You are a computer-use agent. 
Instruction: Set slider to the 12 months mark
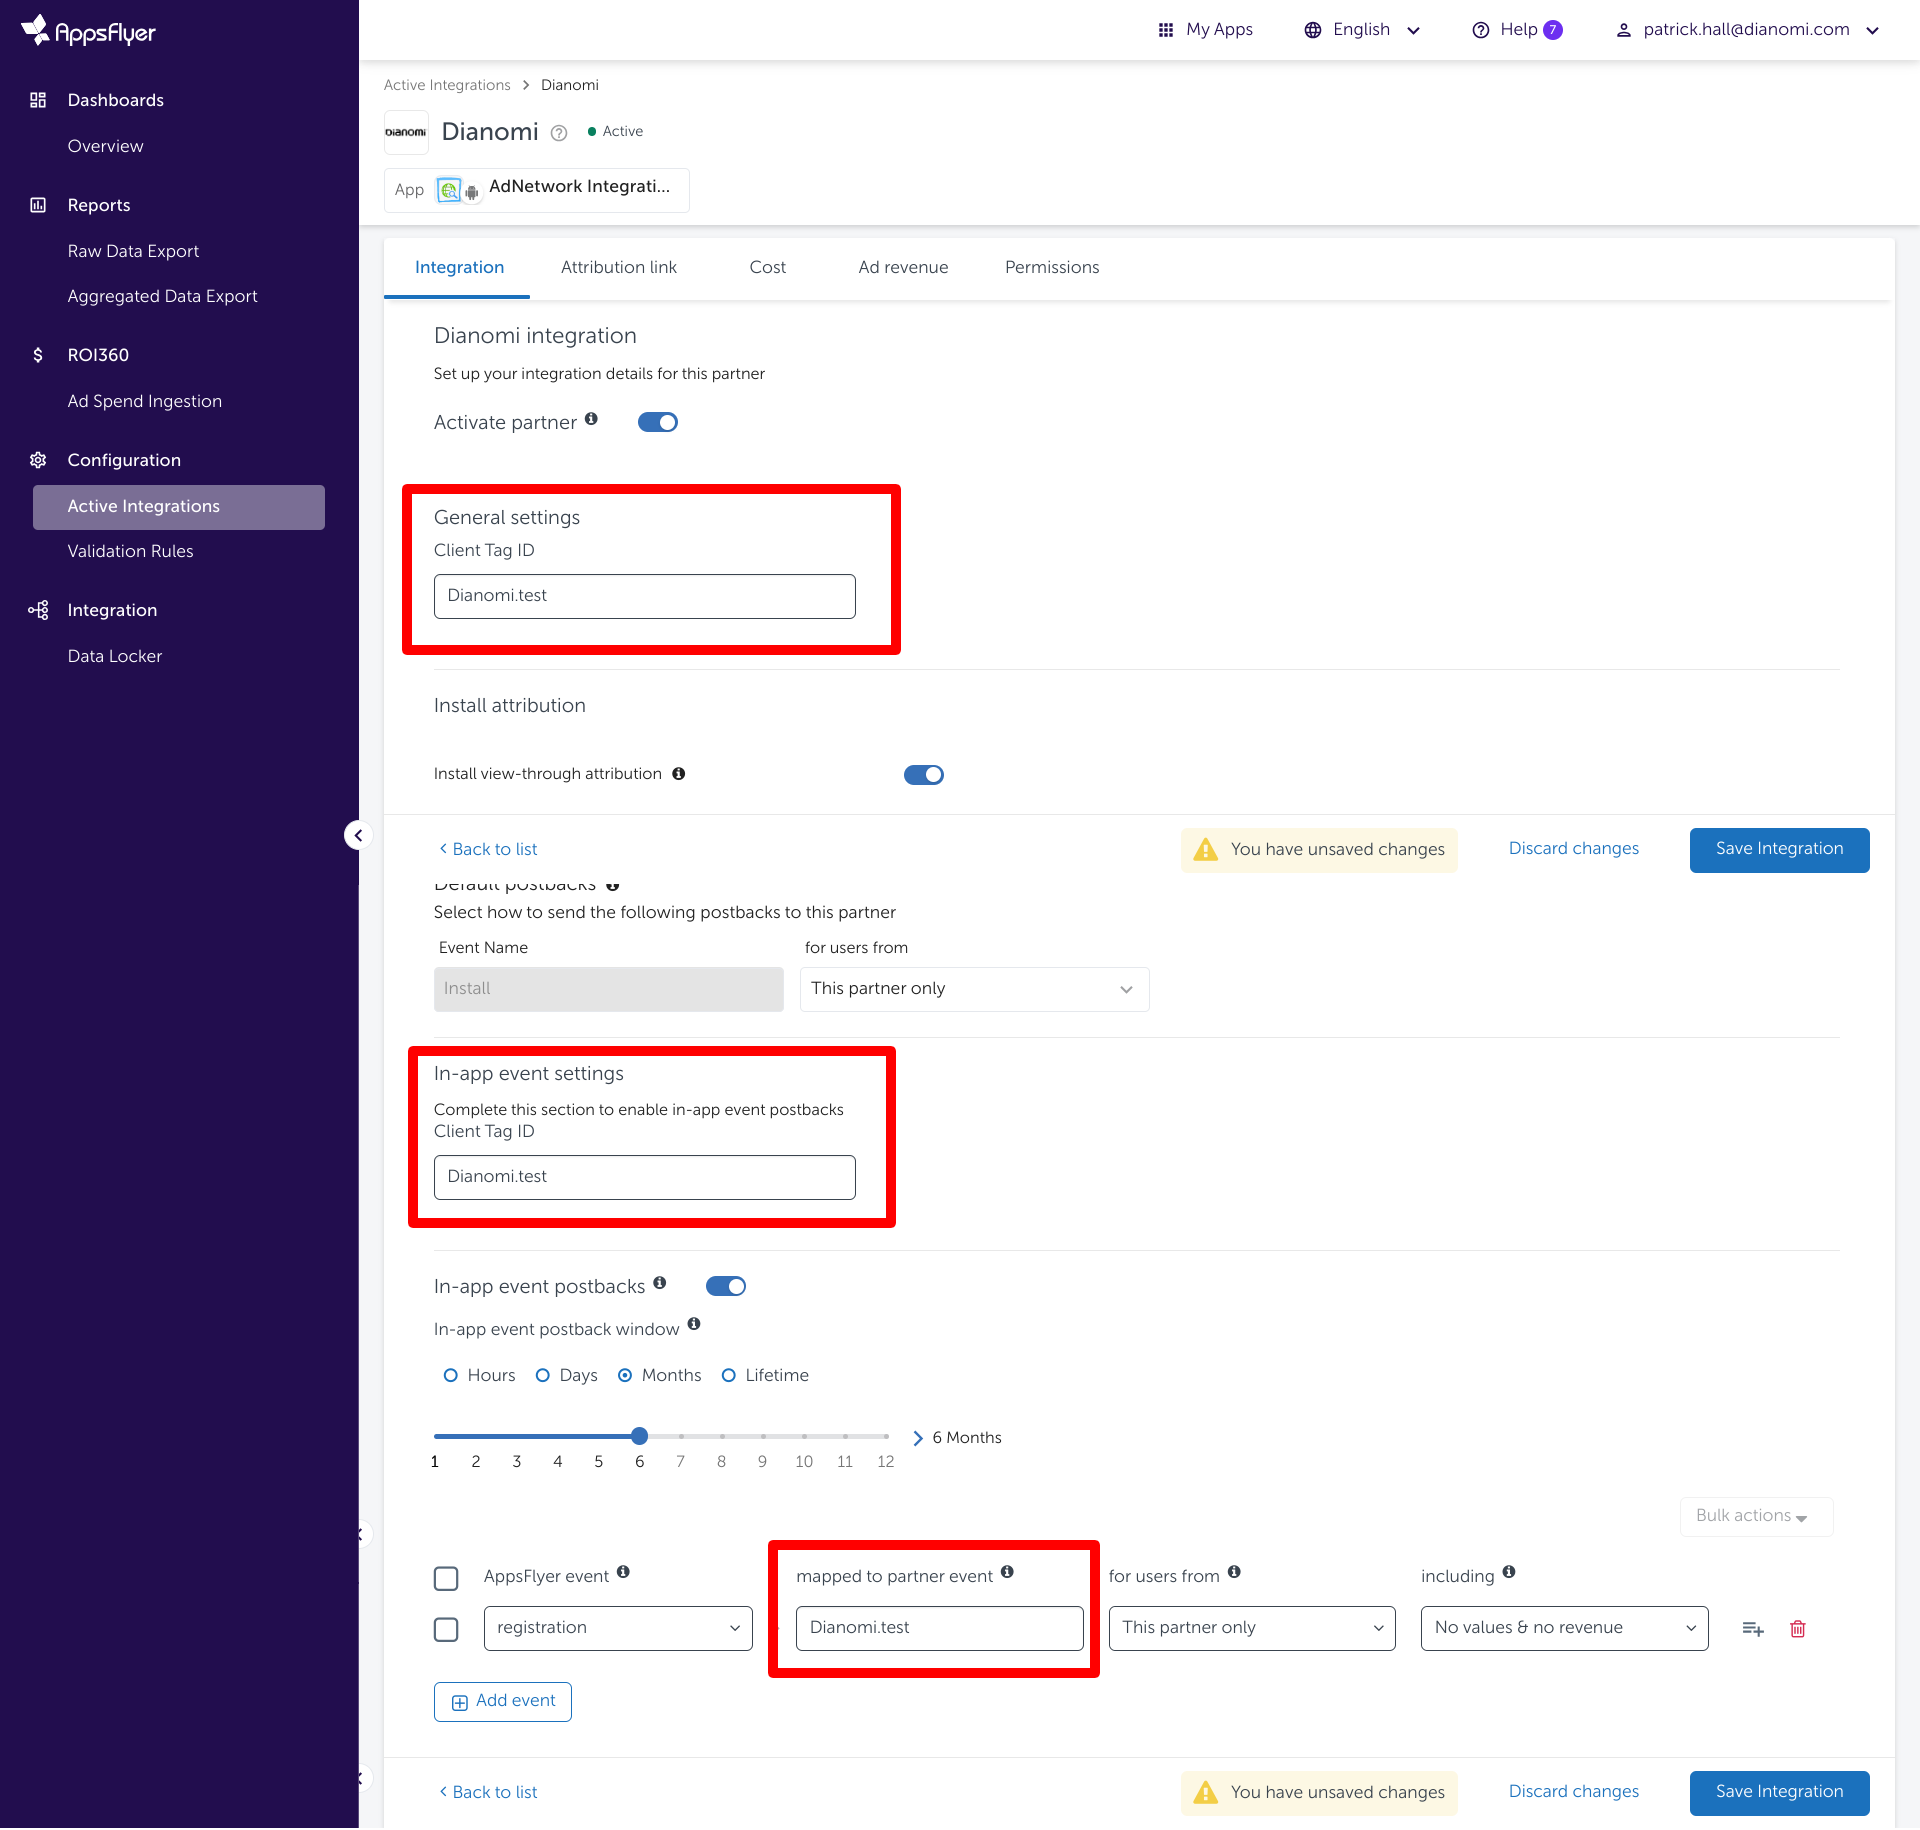[x=886, y=1437]
